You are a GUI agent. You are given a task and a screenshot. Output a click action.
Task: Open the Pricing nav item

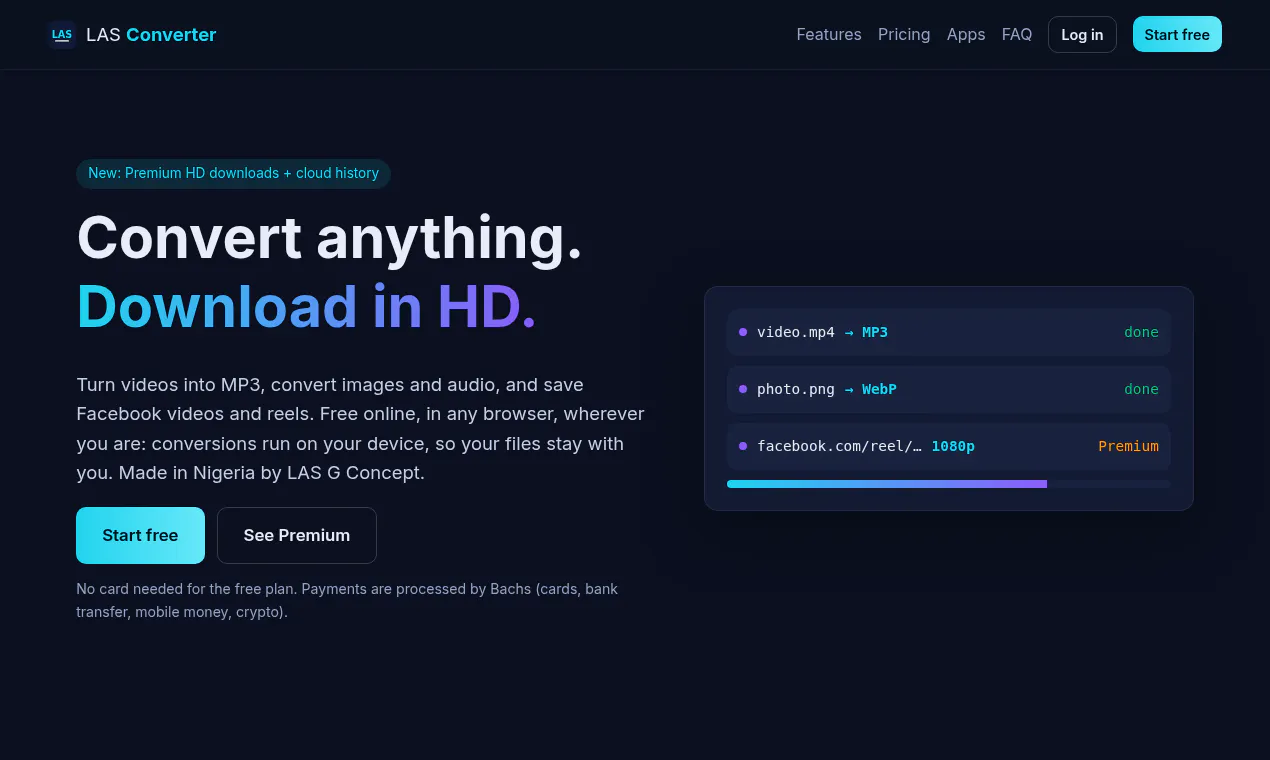[x=904, y=34]
